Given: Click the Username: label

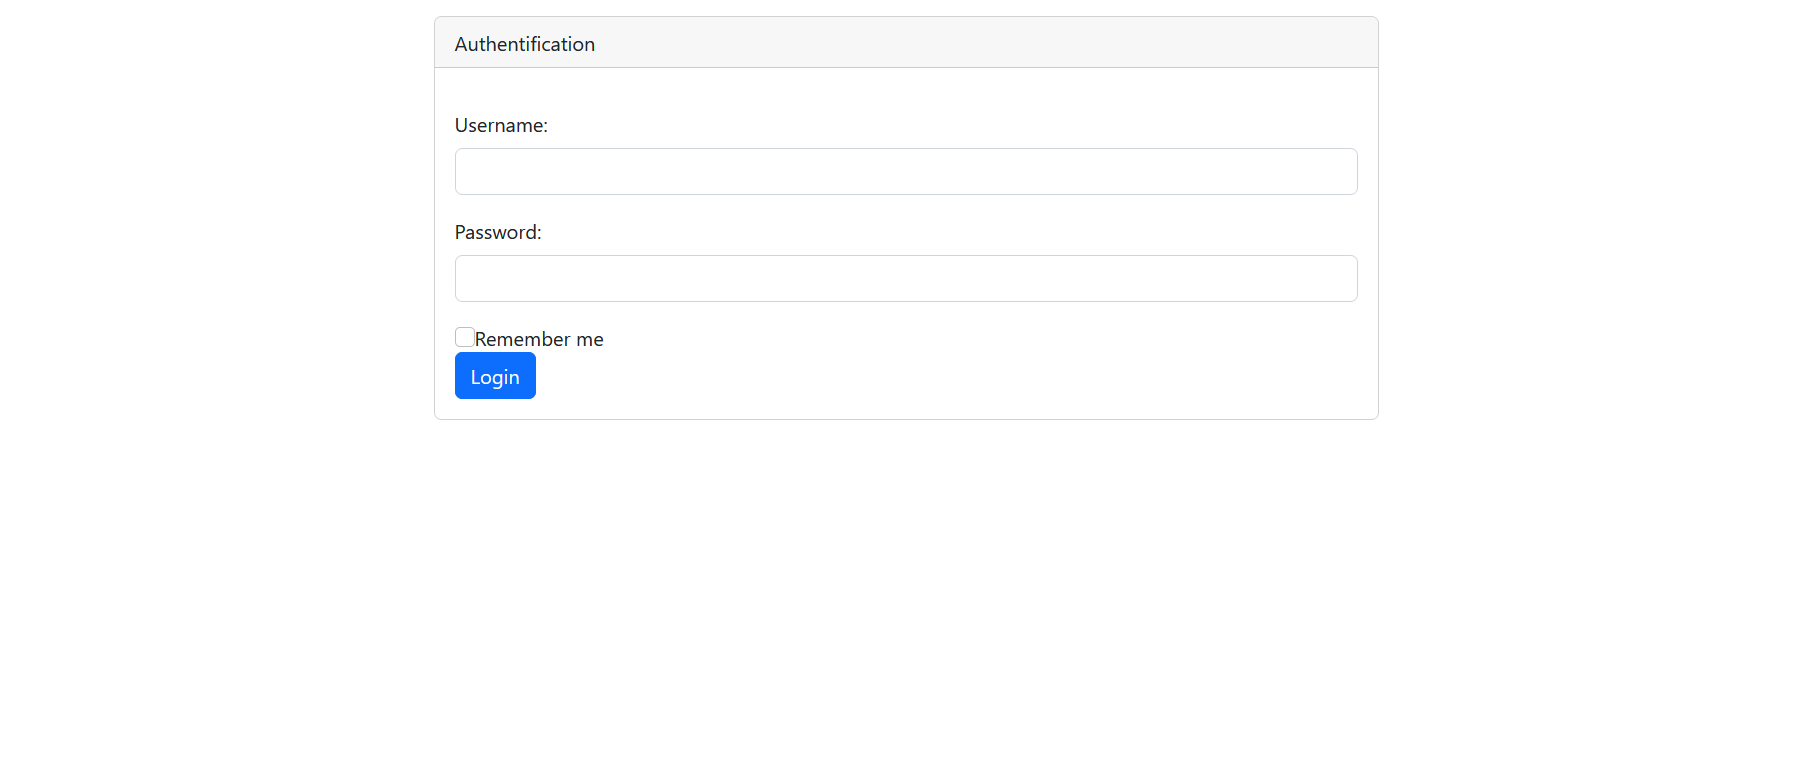Looking at the screenshot, I should (x=500, y=125).
